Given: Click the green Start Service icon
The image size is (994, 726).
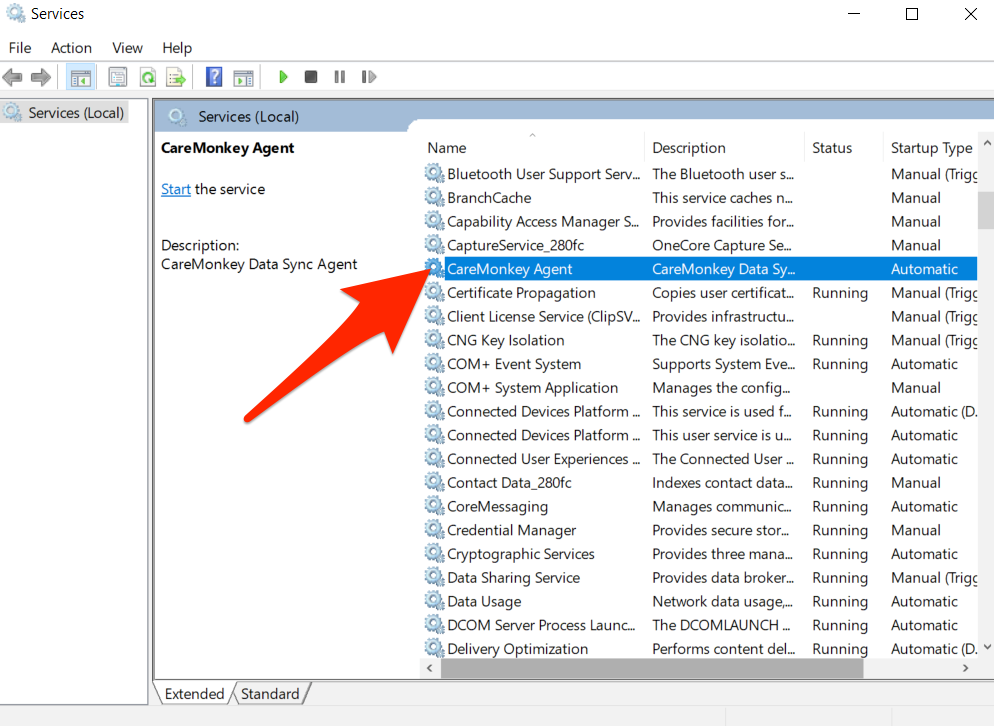Looking at the screenshot, I should (283, 77).
